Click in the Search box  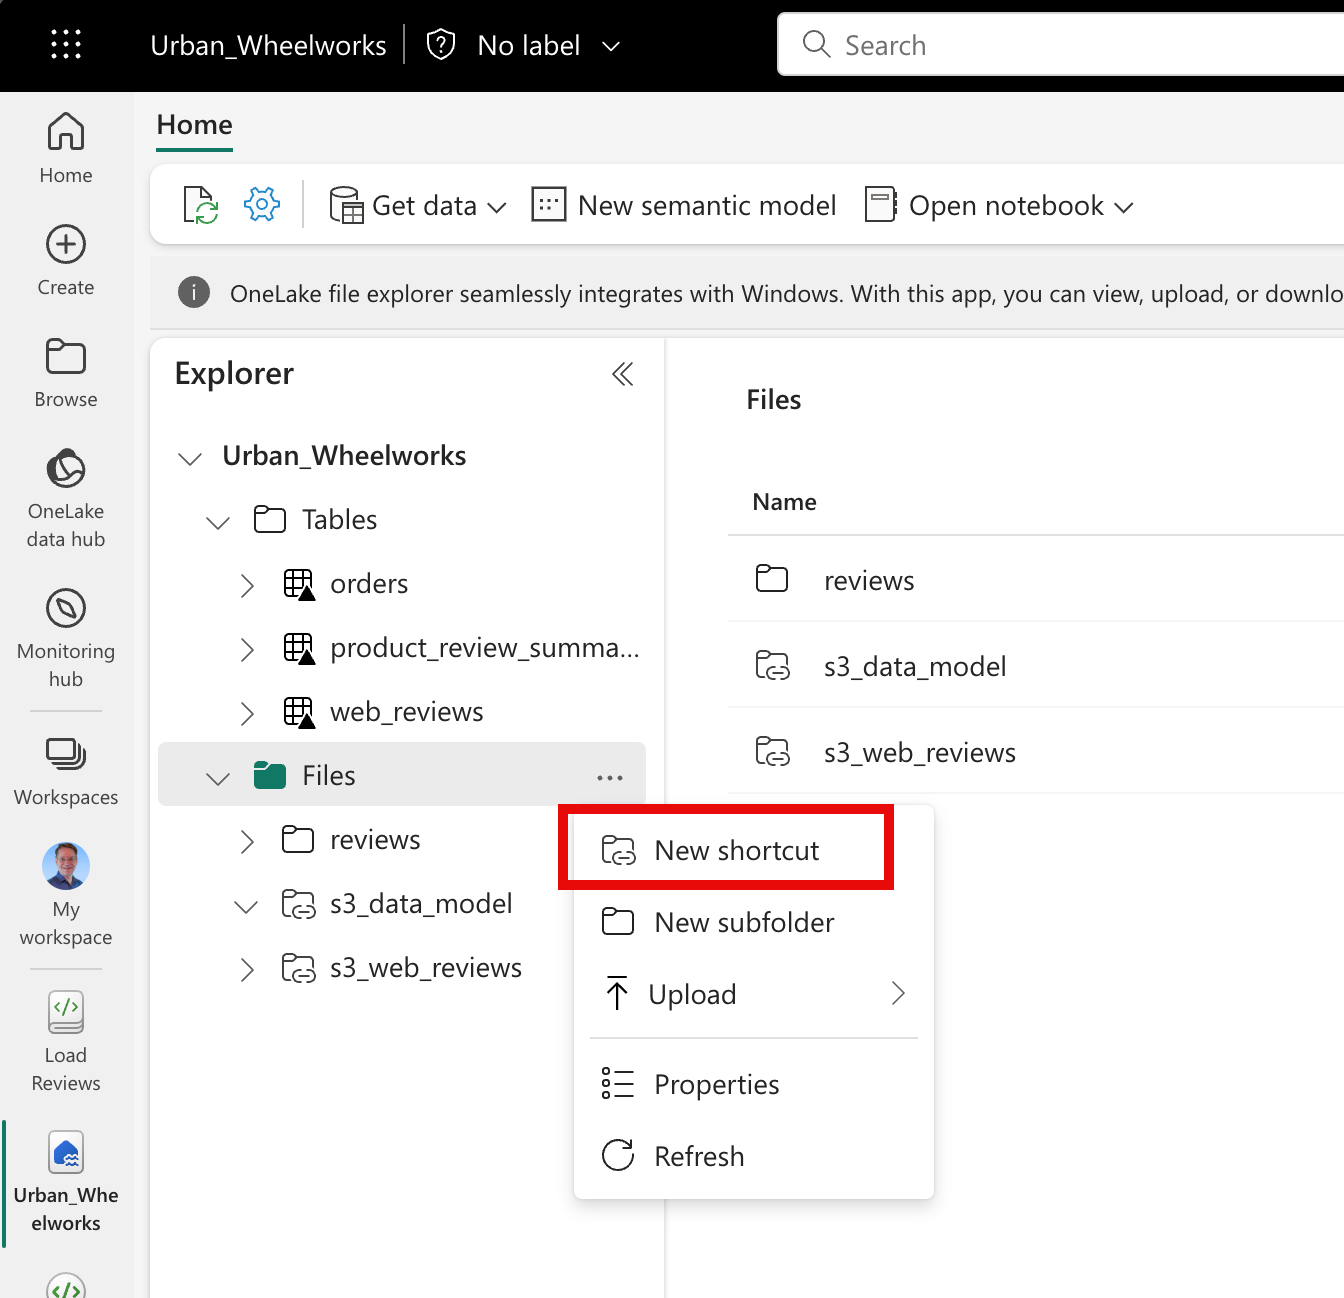[1080, 45]
